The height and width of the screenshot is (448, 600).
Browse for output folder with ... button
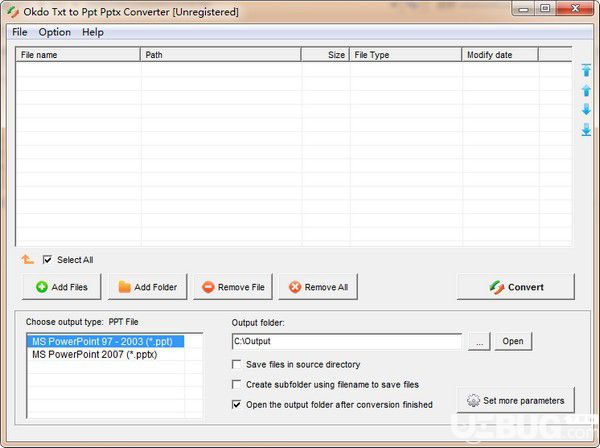point(479,341)
